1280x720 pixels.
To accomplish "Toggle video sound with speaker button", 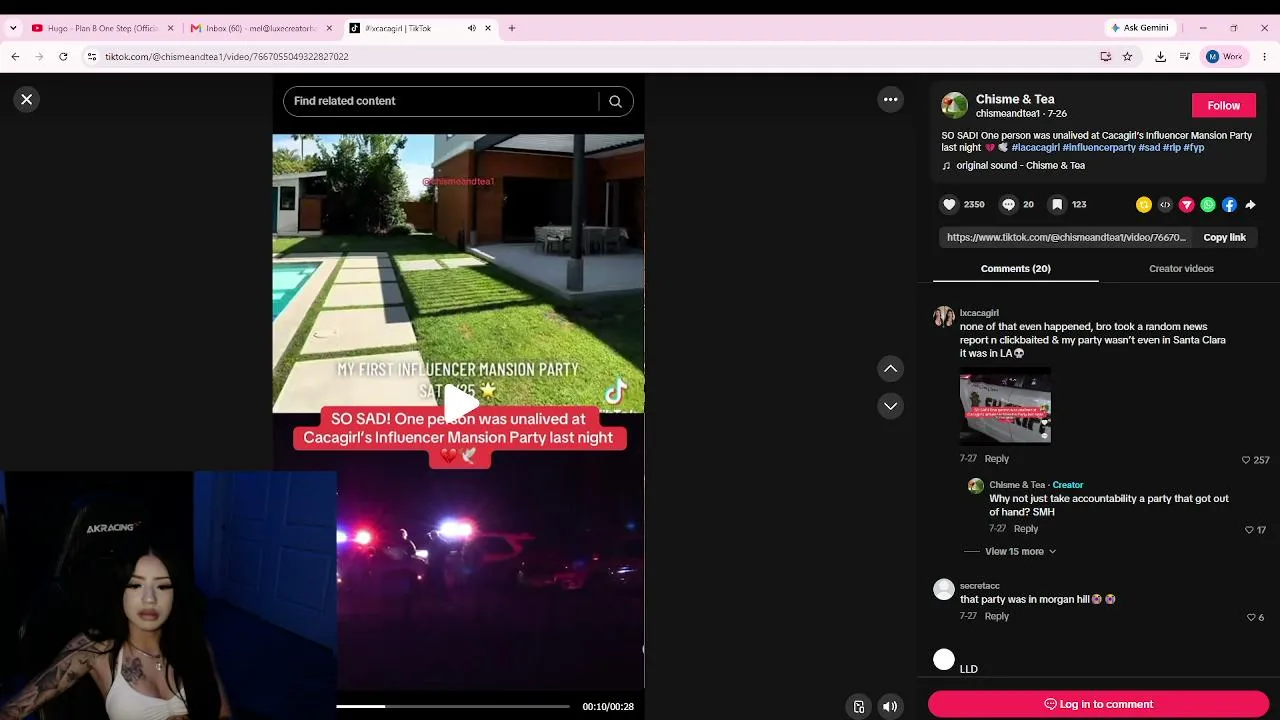I will (x=889, y=707).
